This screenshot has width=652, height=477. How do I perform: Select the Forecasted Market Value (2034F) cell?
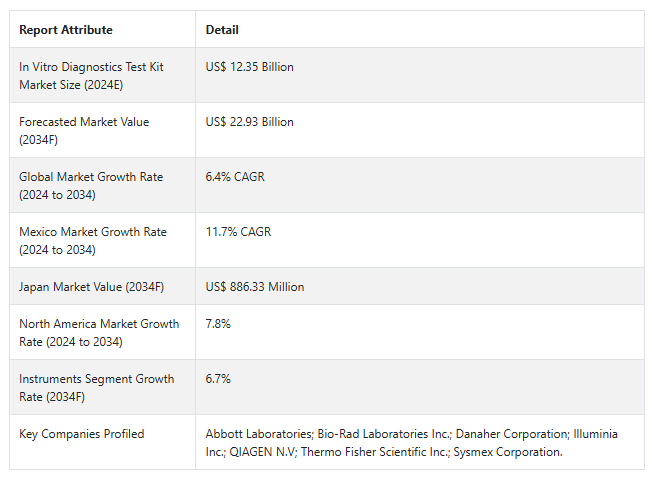(x=84, y=131)
